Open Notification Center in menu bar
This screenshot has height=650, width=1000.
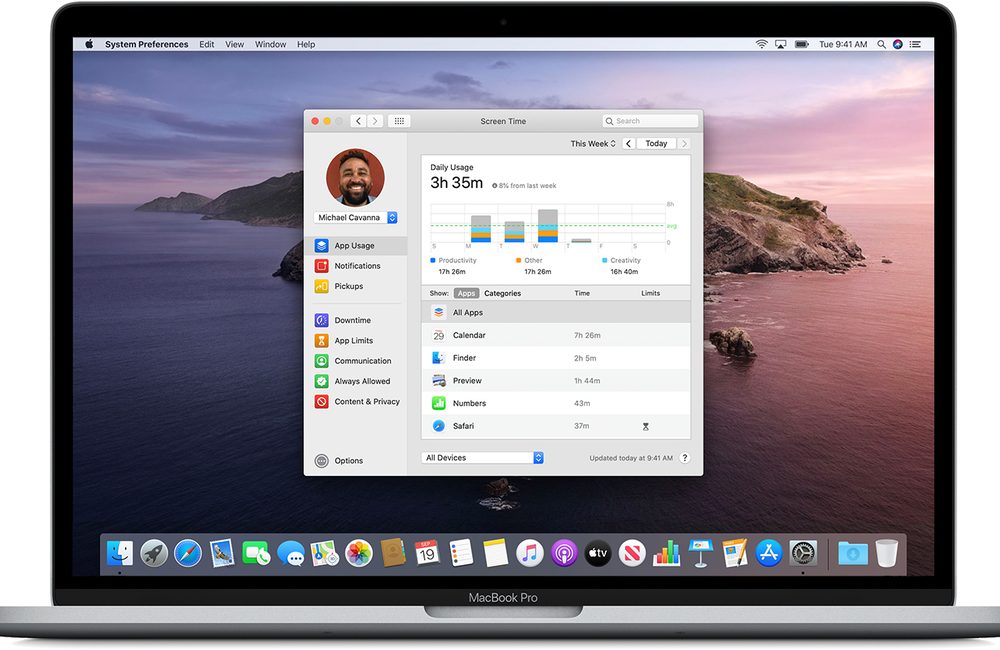pos(915,44)
